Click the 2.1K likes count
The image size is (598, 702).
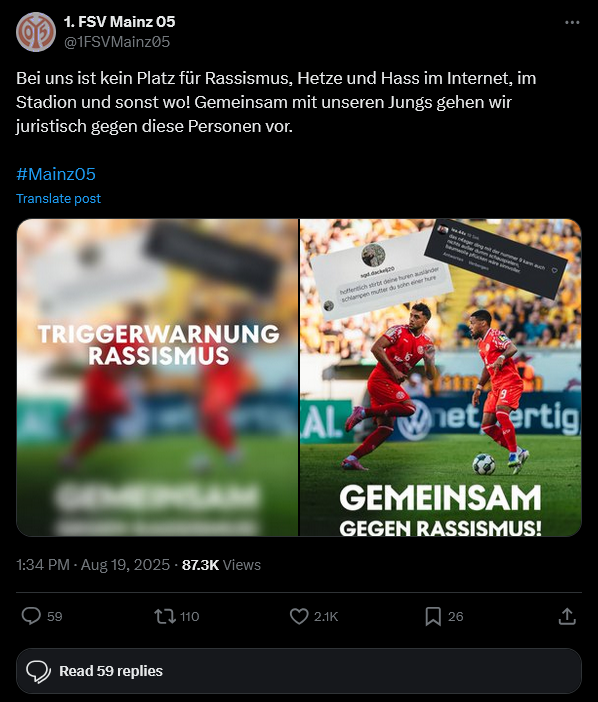(x=326, y=616)
